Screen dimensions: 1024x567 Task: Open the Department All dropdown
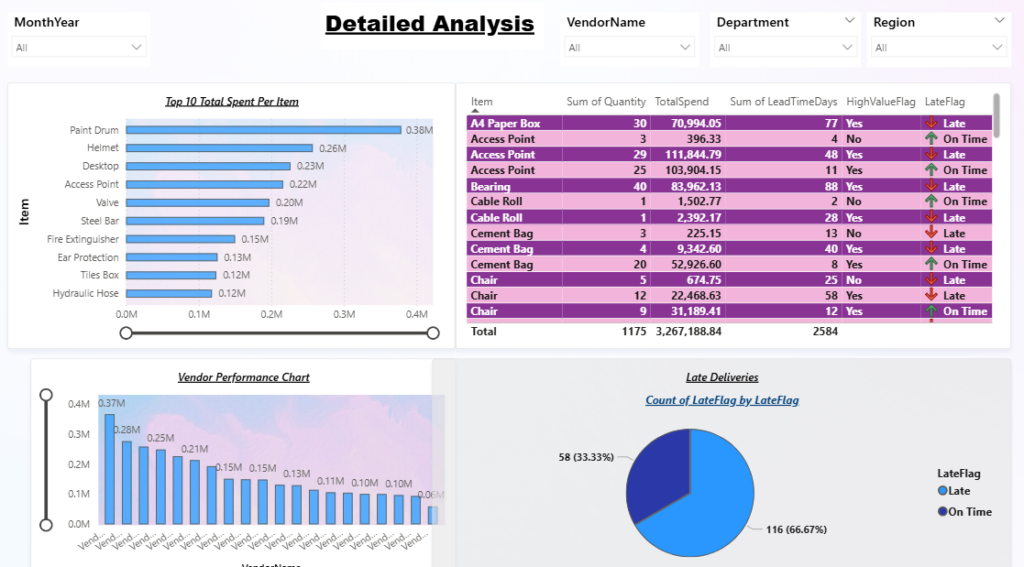785,47
